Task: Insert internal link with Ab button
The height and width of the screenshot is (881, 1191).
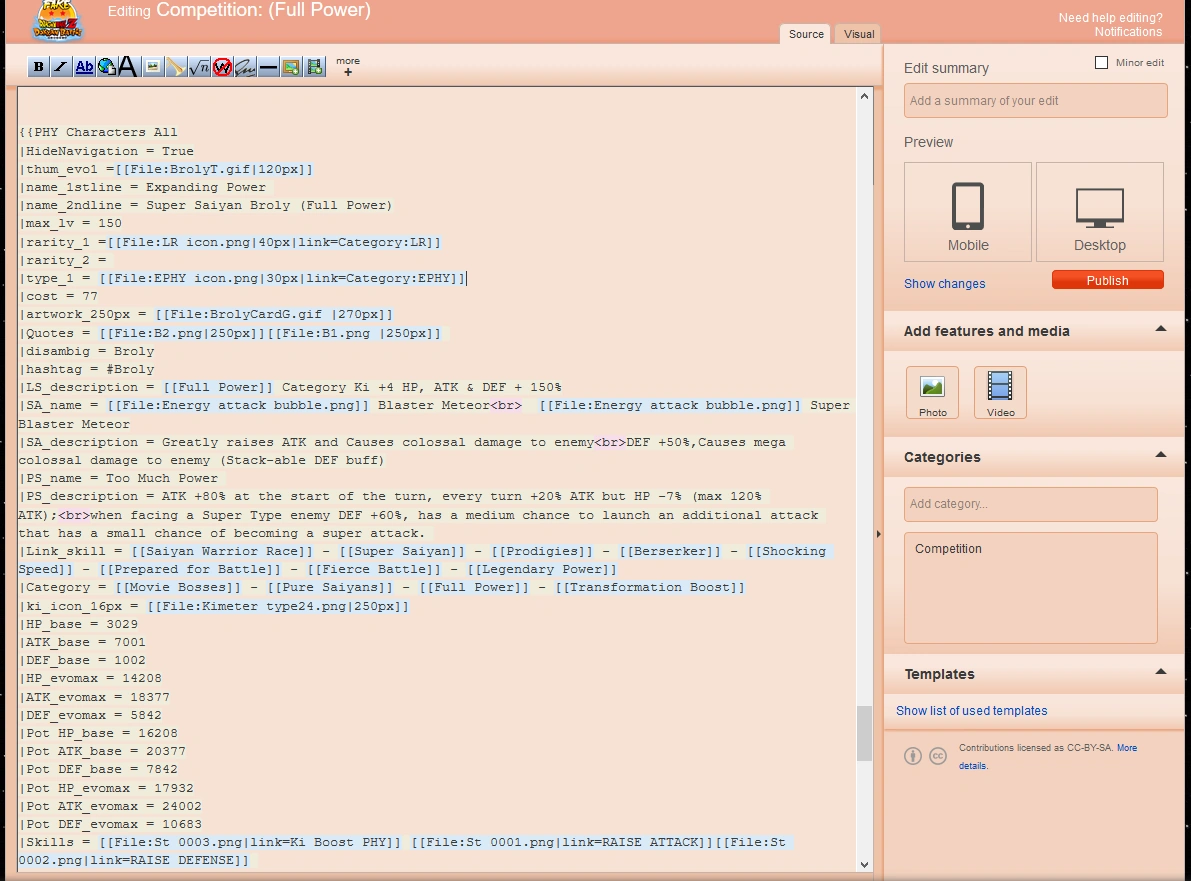Action: tap(84, 67)
